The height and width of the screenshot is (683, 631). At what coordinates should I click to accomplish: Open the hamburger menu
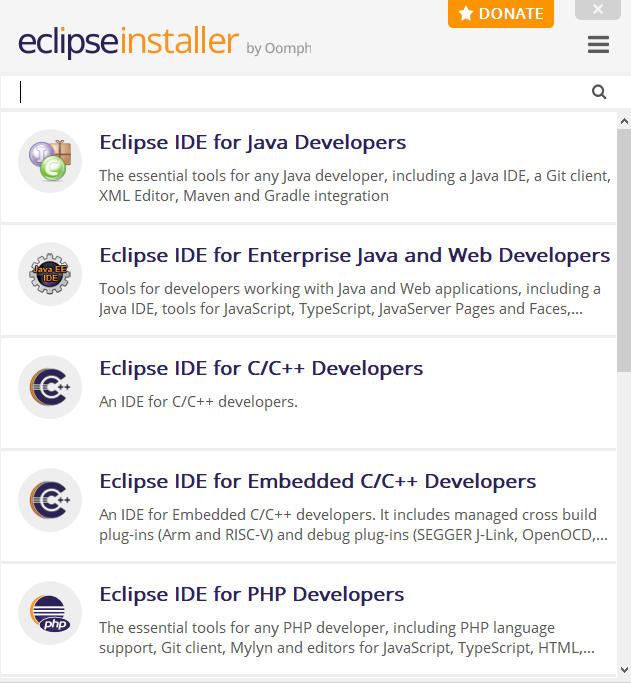598,44
